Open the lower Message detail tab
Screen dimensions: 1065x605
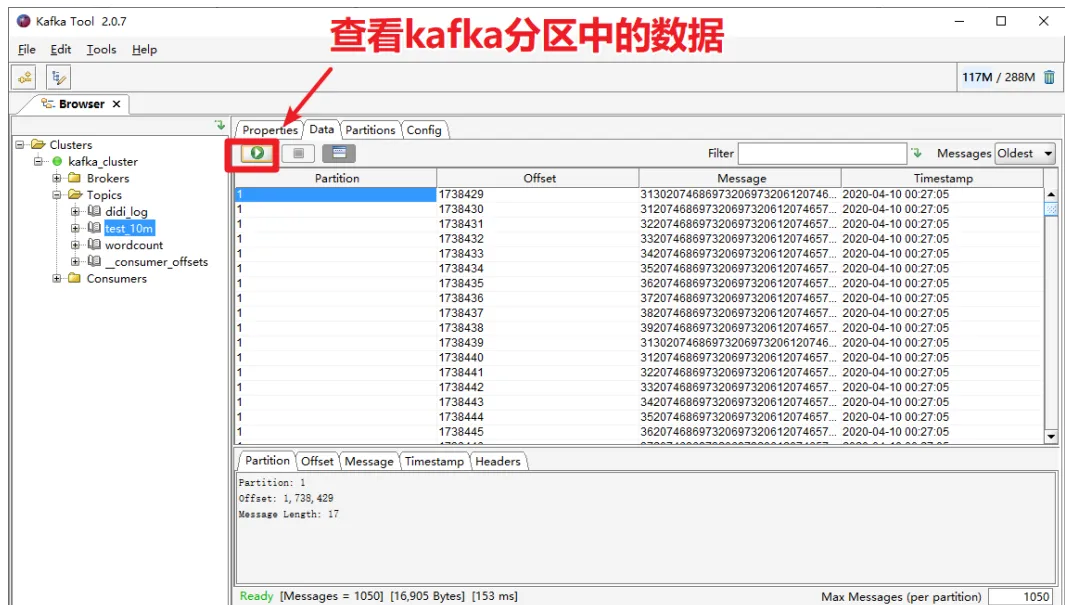[x=369, y=461]
